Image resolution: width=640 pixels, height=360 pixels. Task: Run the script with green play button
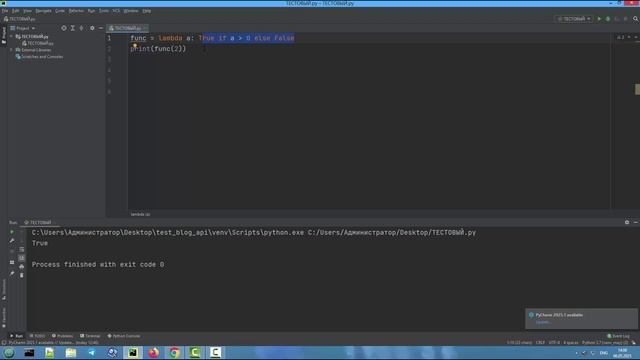(x=599, y=19)
